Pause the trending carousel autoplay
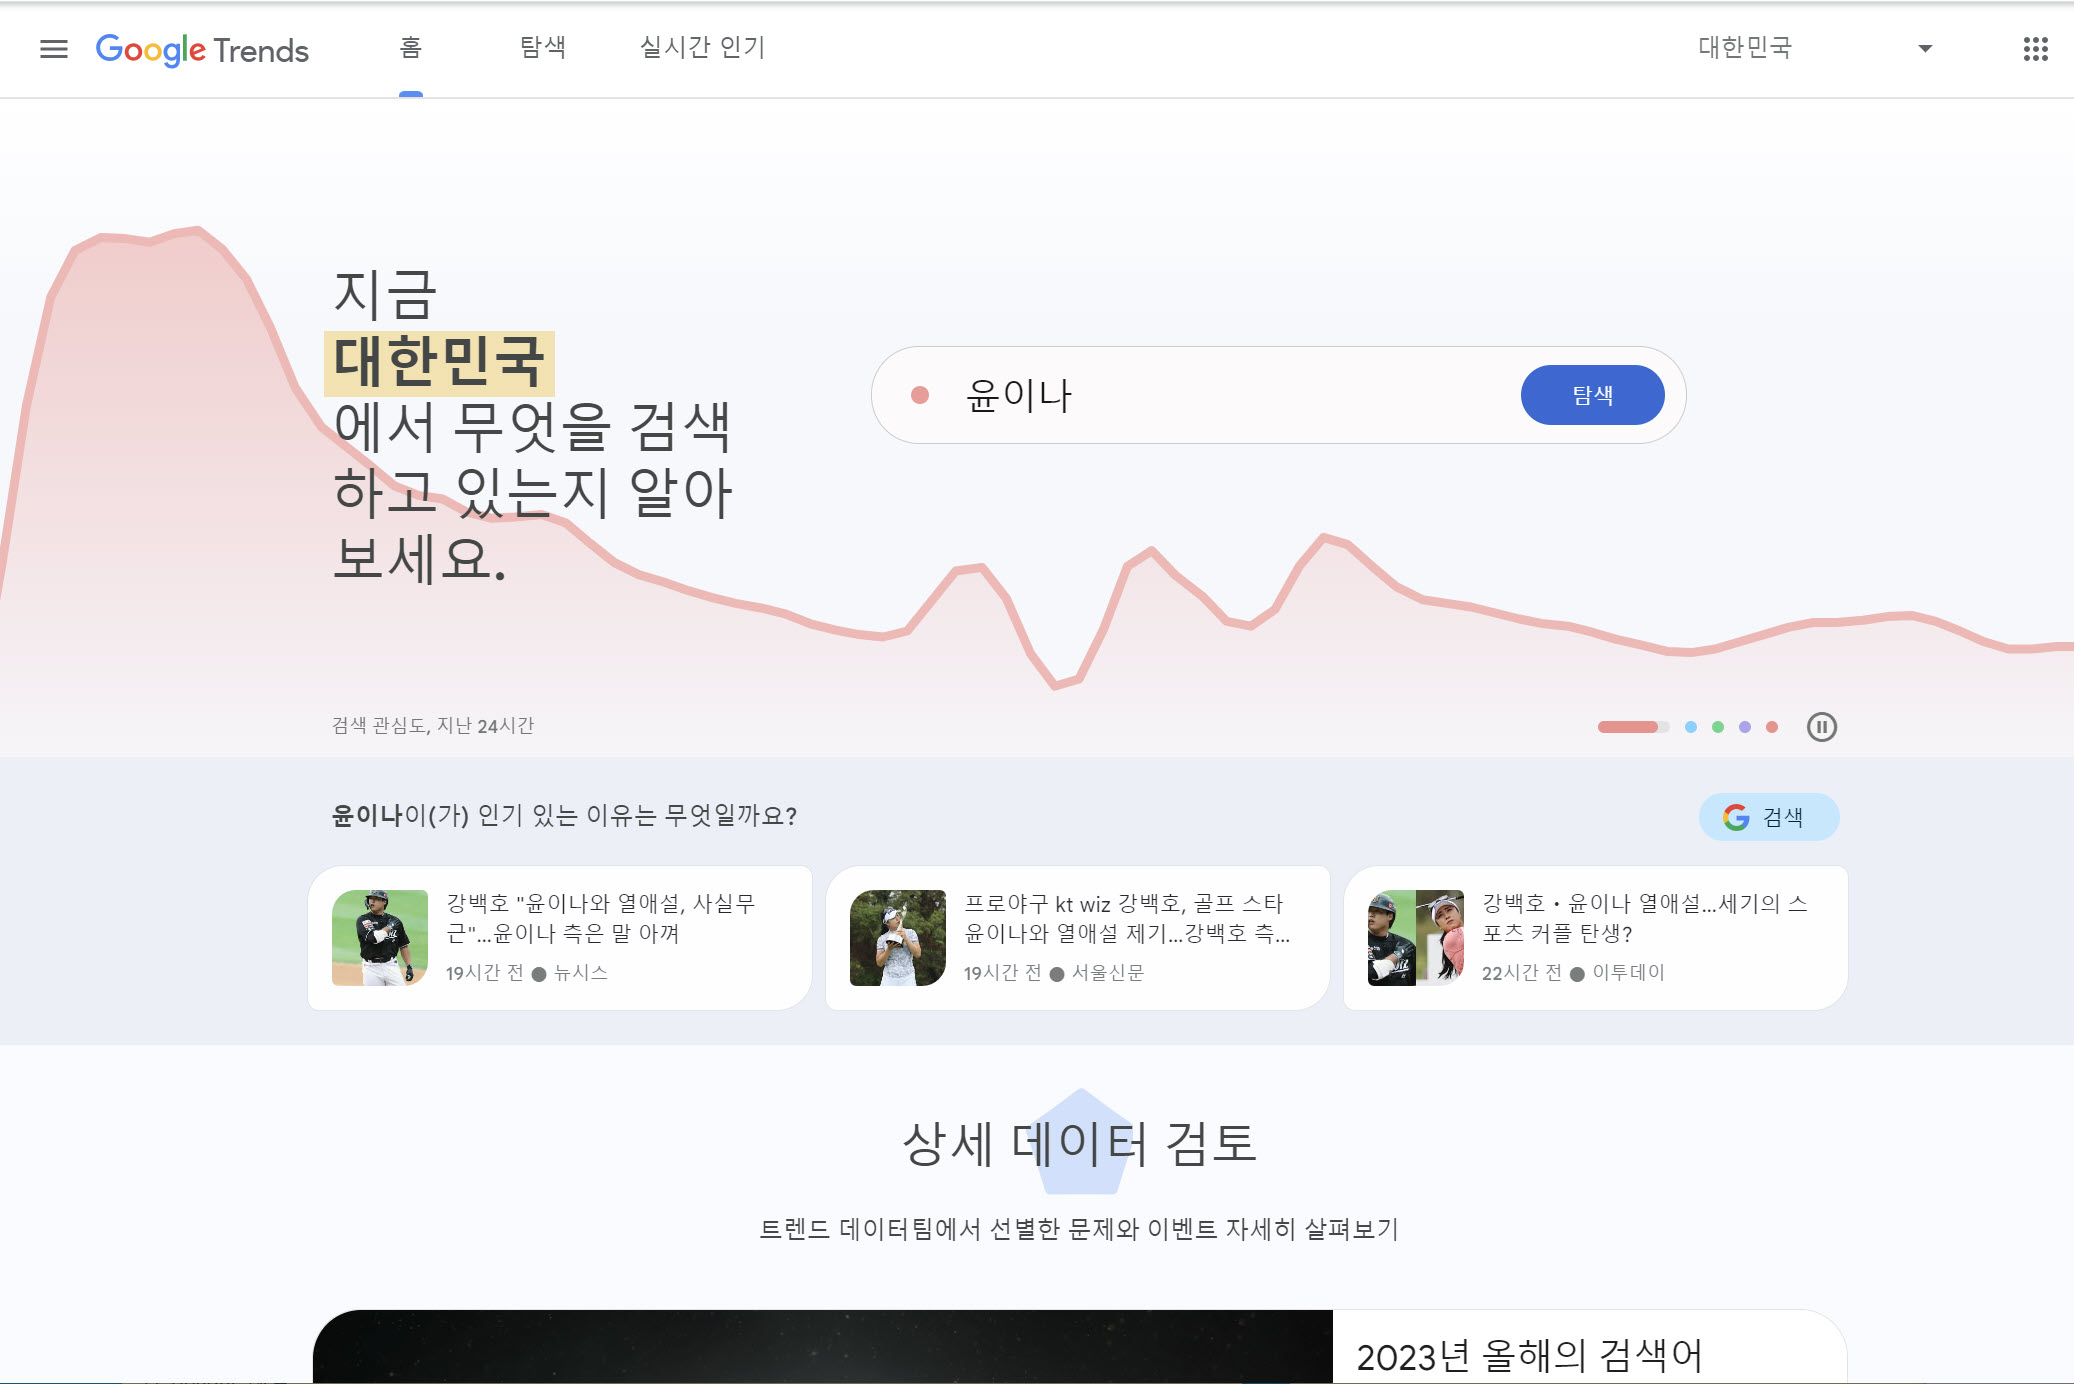Viewport: 2074px width, 1384px height. coord(1821,727)
